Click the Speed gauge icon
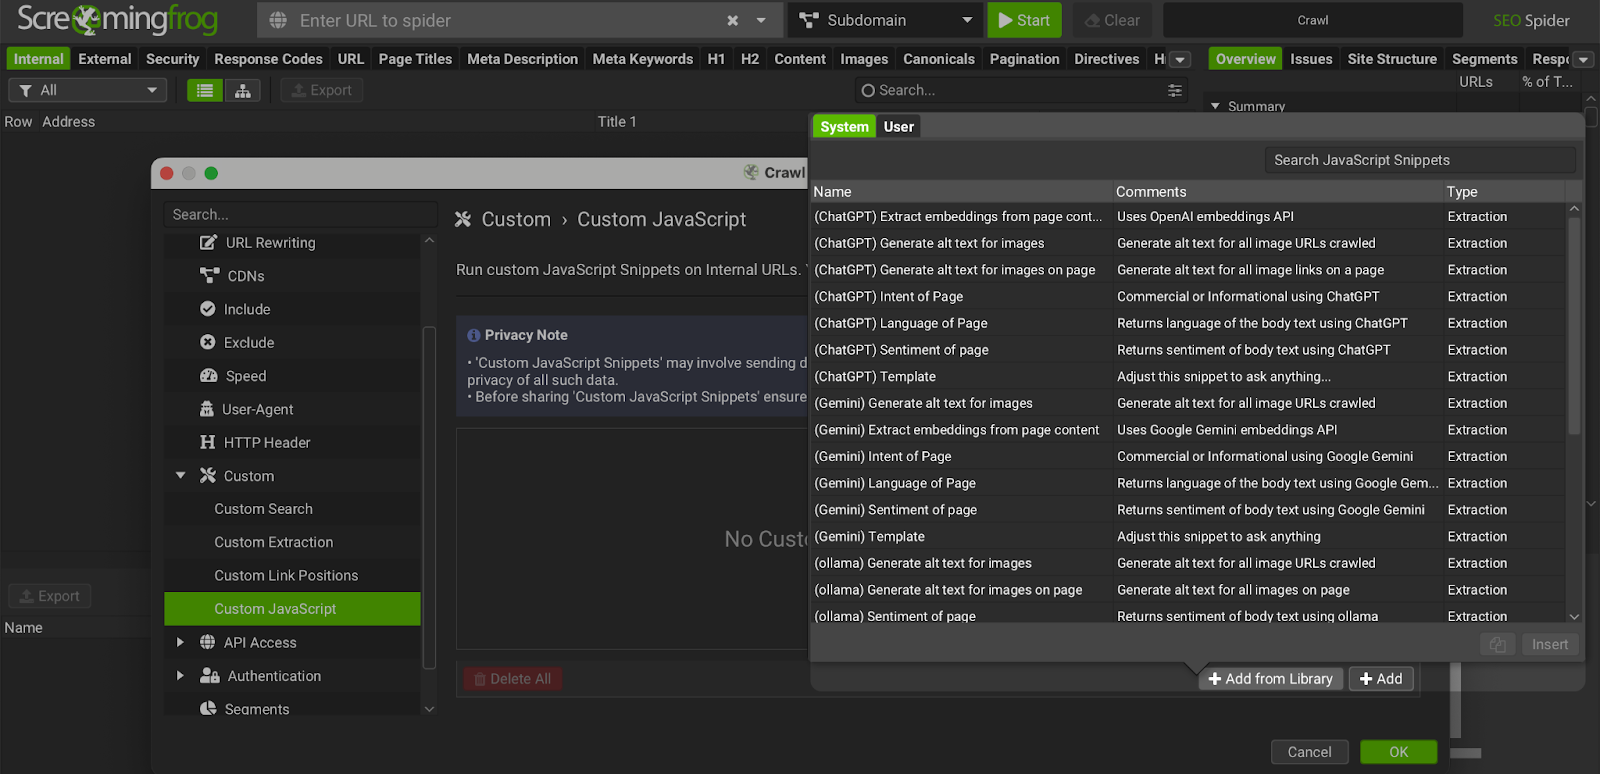 coord(209,375)
